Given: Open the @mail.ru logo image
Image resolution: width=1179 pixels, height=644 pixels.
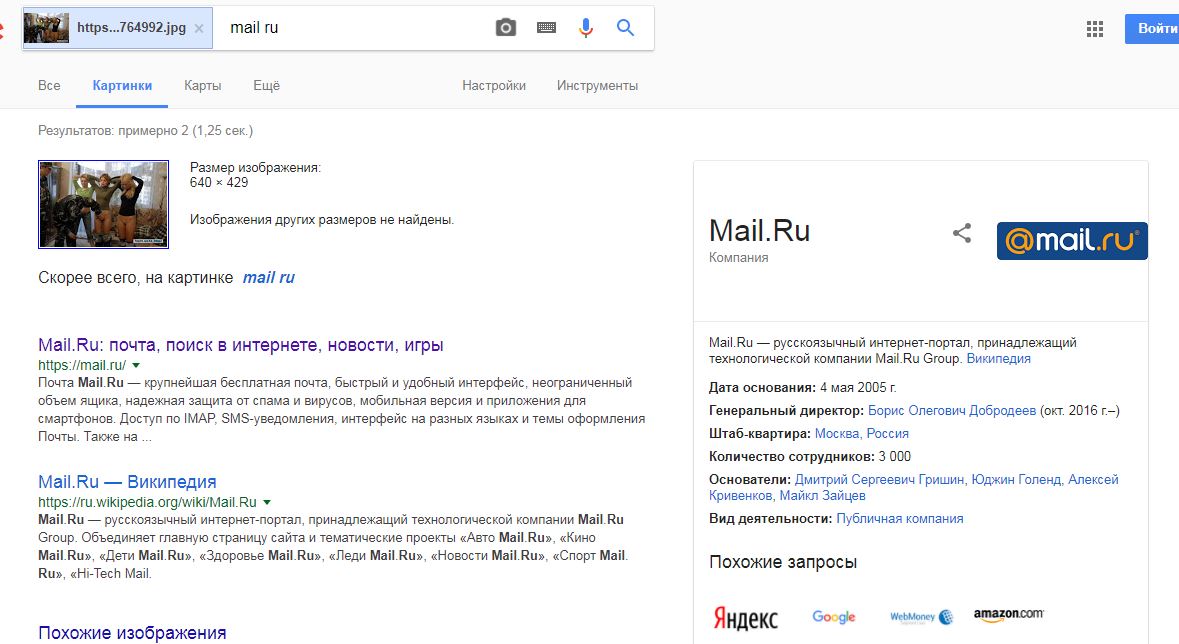Looking at the screenshot, I should coord(1072,241).
